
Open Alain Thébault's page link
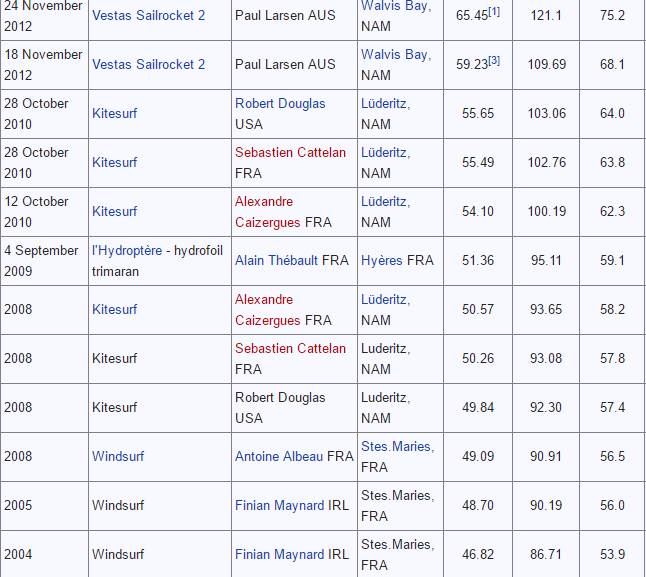(x=278, y=260)
